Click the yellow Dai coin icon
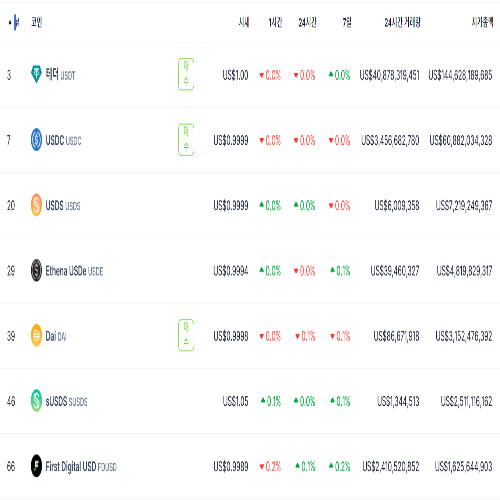Screen dimensions: 500x500 point(36,335)
